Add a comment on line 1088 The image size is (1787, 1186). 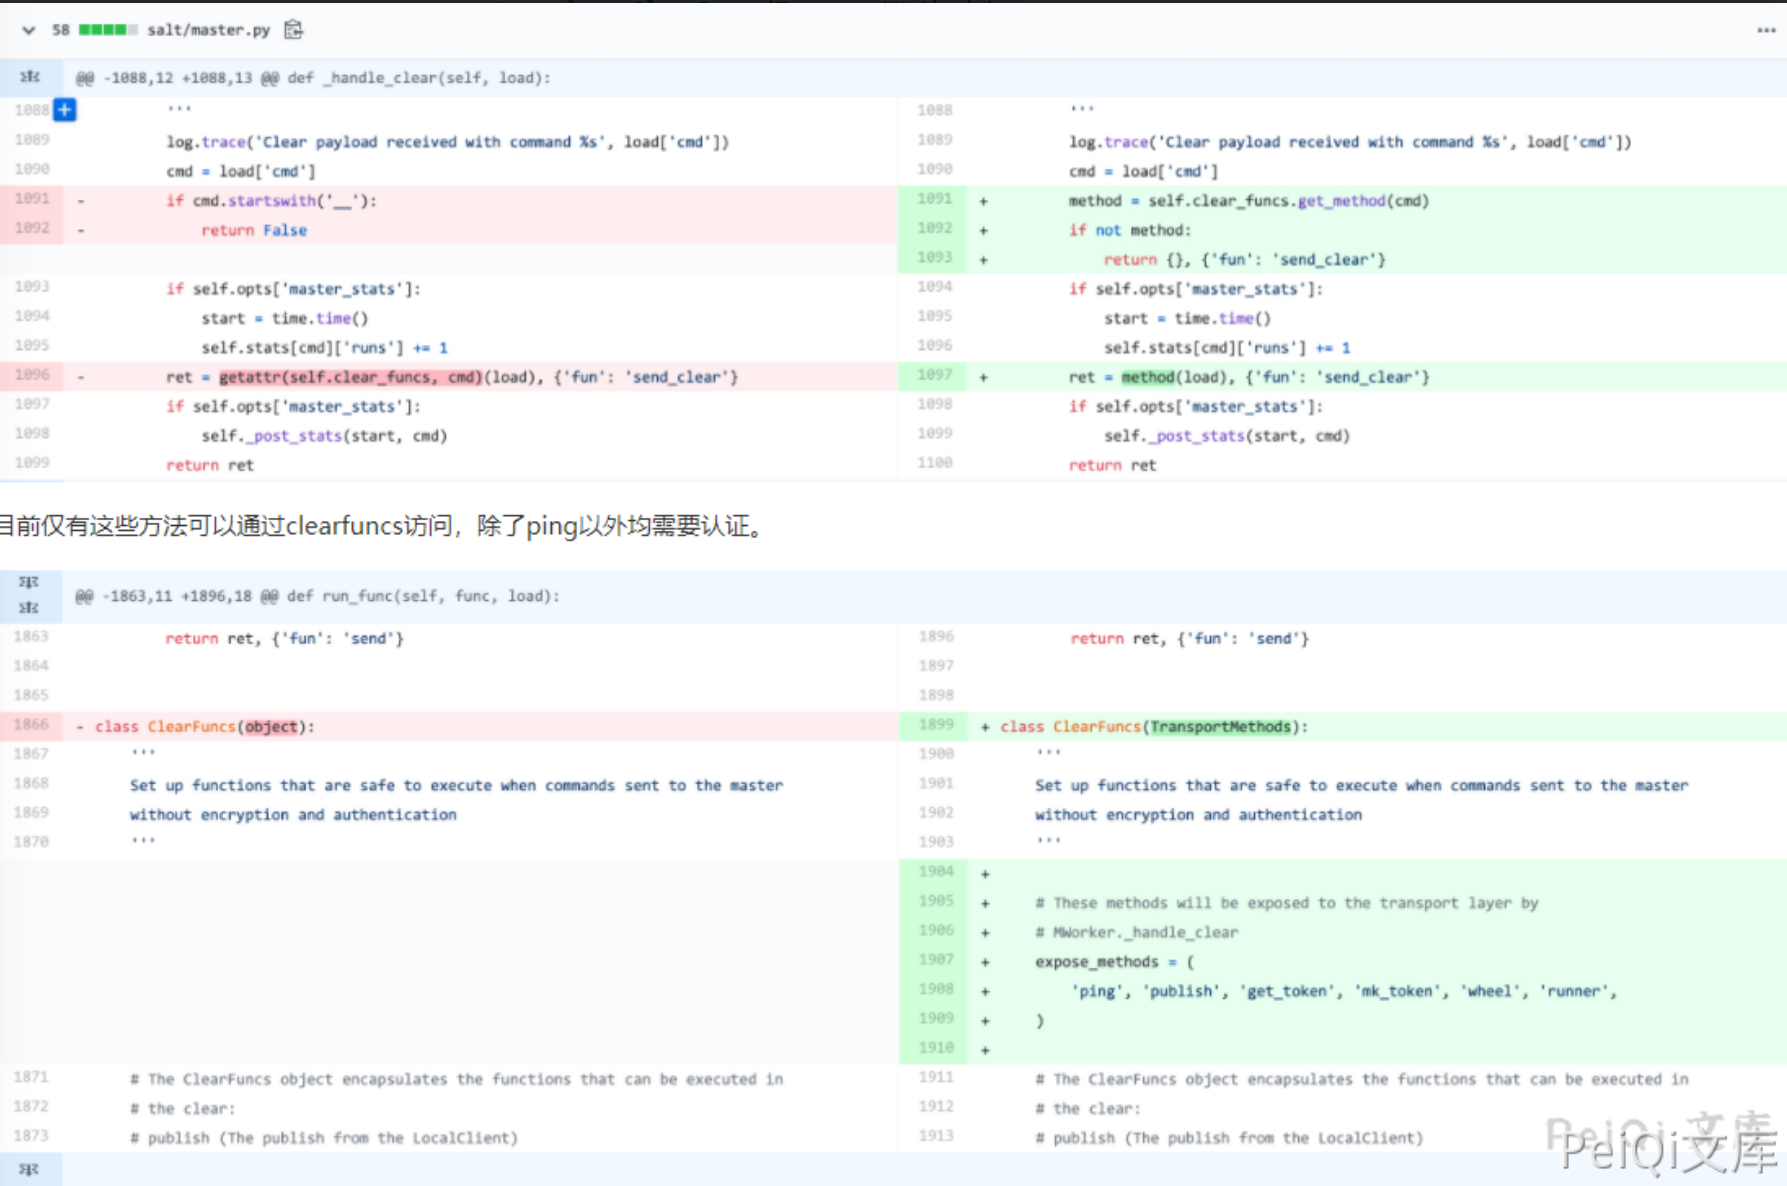pyautogui.click(x=65, y=110)
